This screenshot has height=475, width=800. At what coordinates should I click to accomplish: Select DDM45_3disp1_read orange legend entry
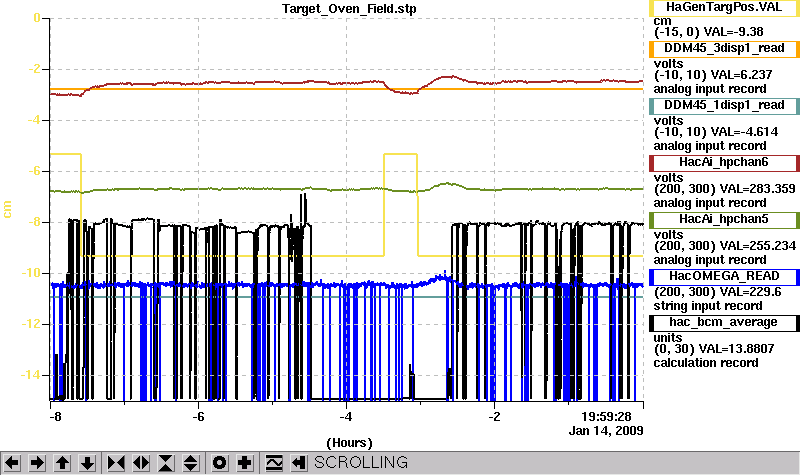point(724,48)
